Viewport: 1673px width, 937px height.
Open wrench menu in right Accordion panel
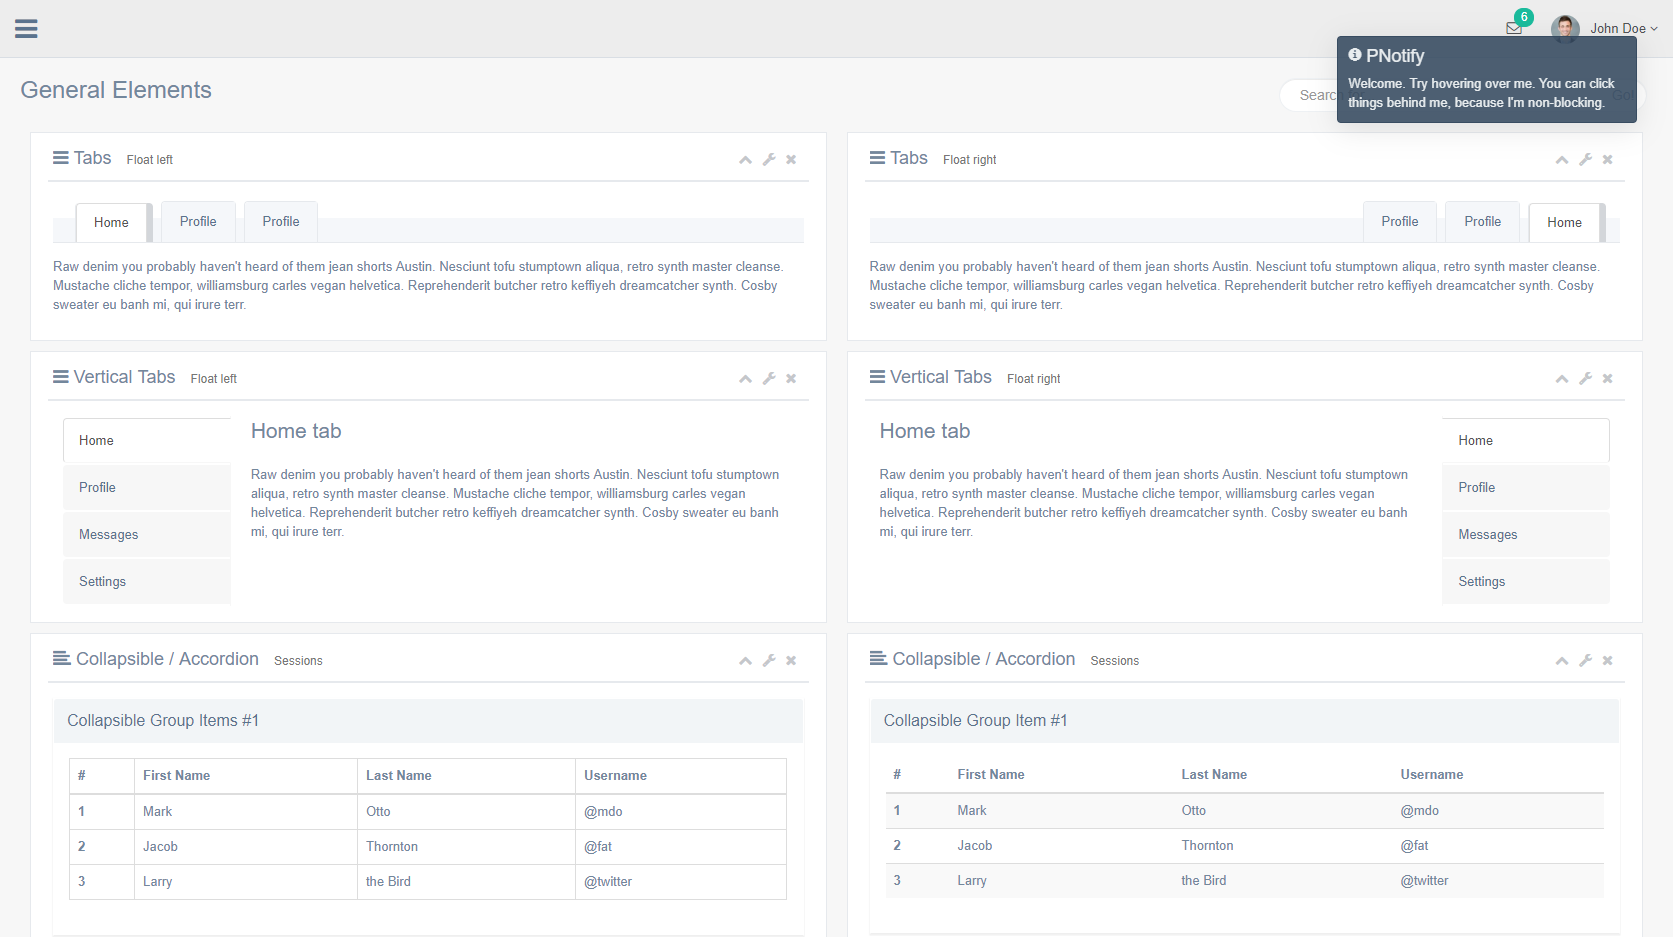click(x=1585, y=661)
